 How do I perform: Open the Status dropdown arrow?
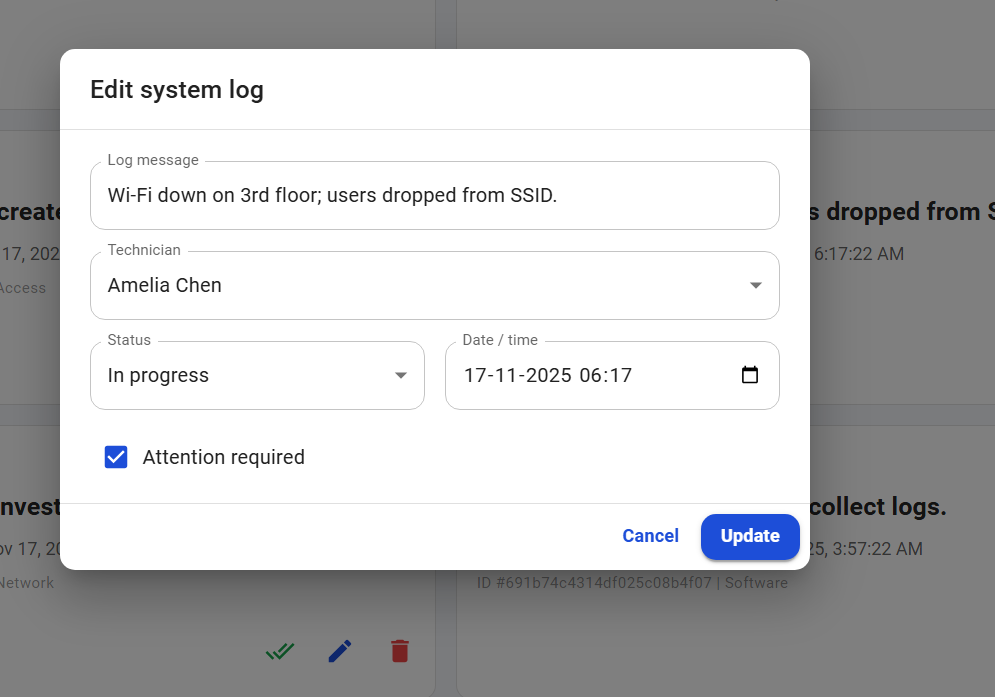click(401, 376)
